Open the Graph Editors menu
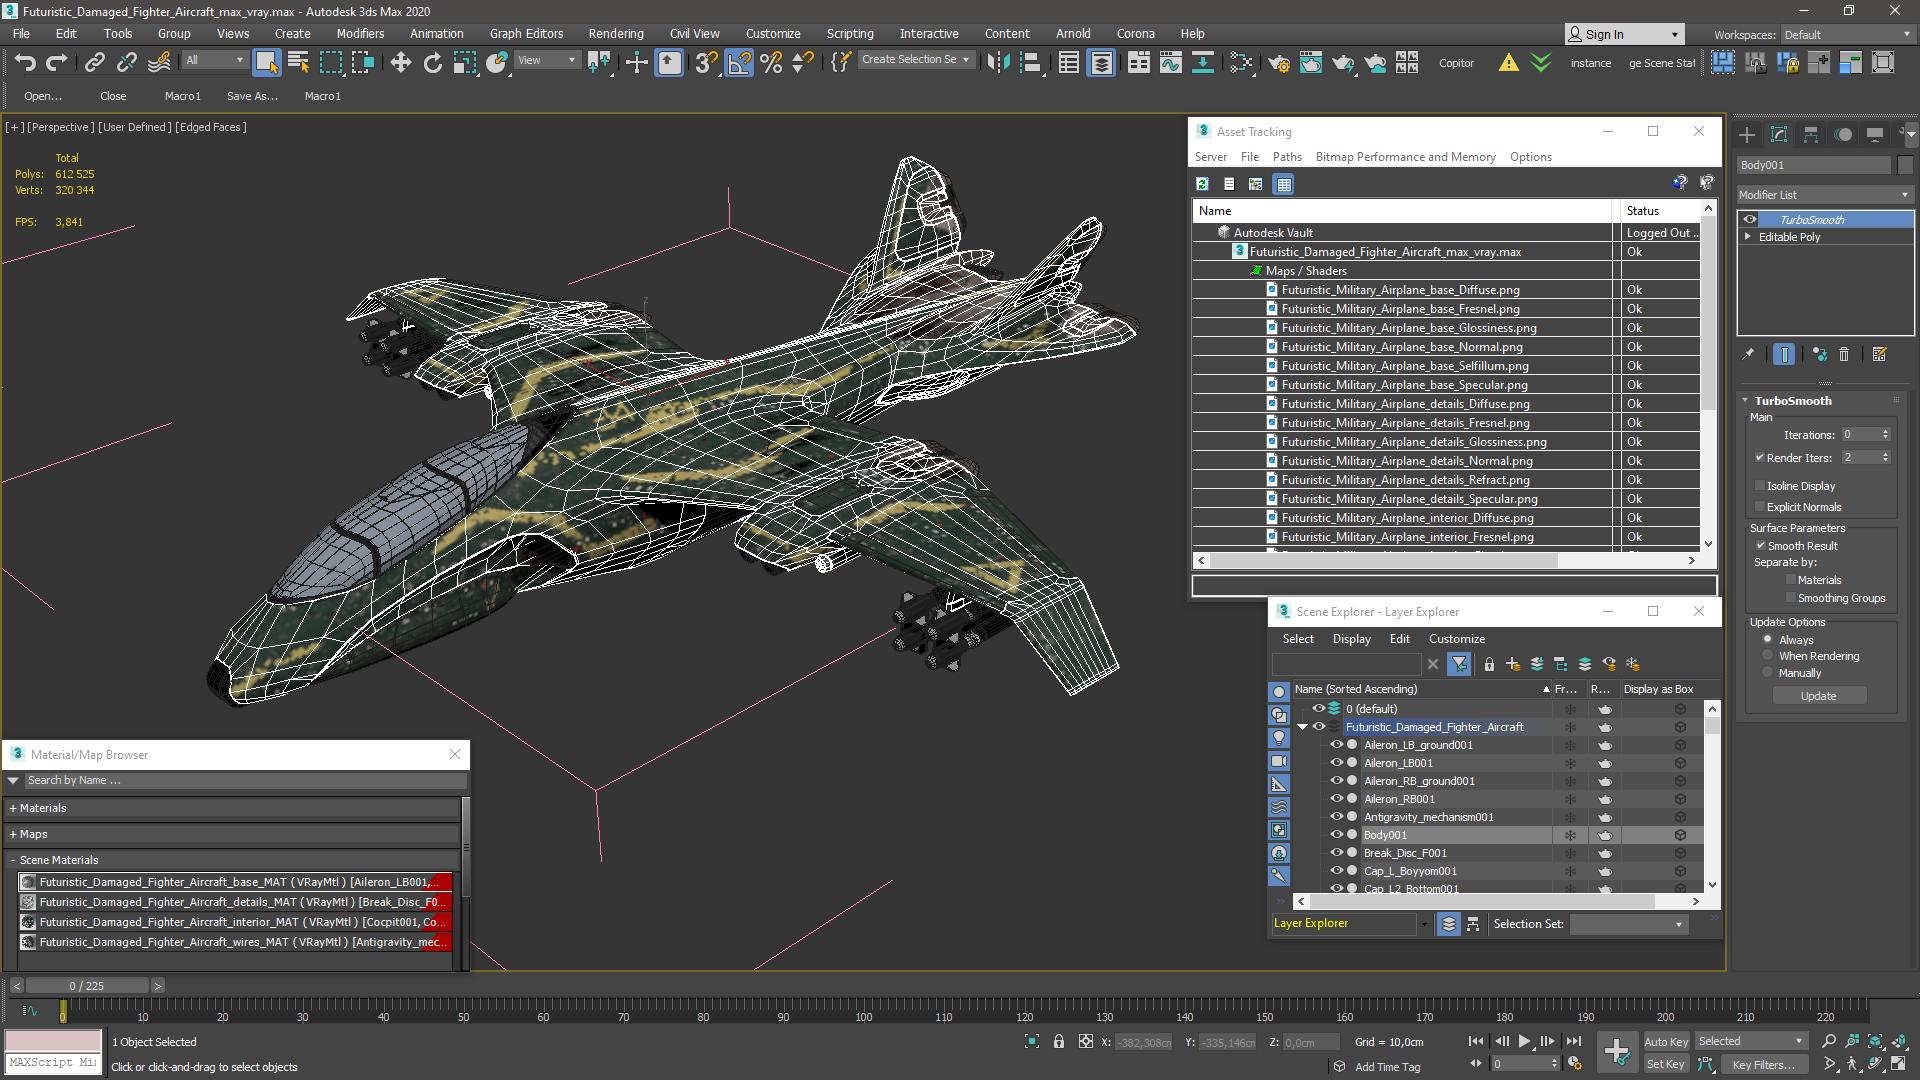 pyautogui.click(x=526, y=33)
